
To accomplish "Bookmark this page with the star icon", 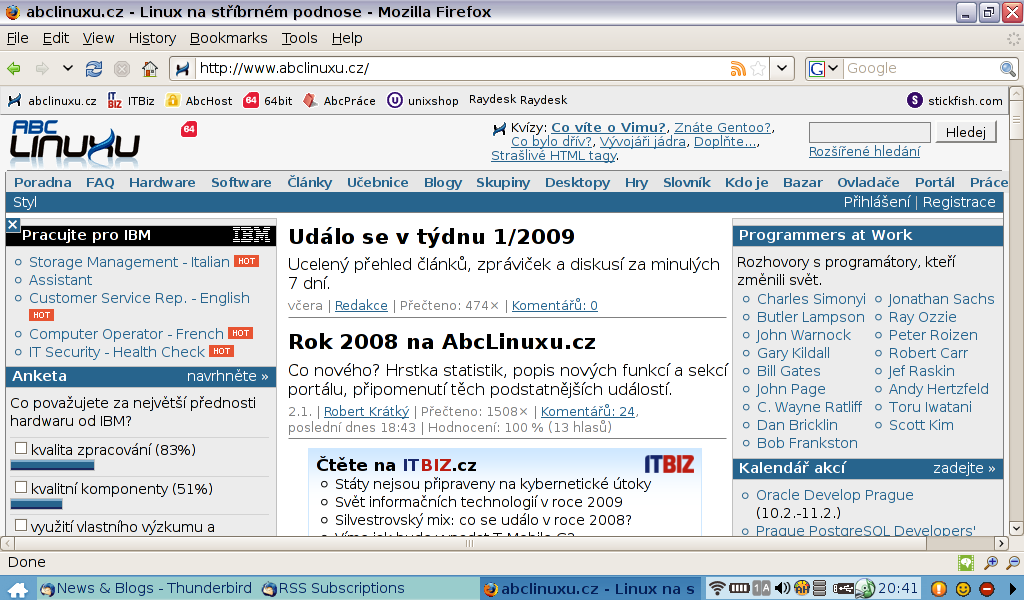I will coord(758,69).
